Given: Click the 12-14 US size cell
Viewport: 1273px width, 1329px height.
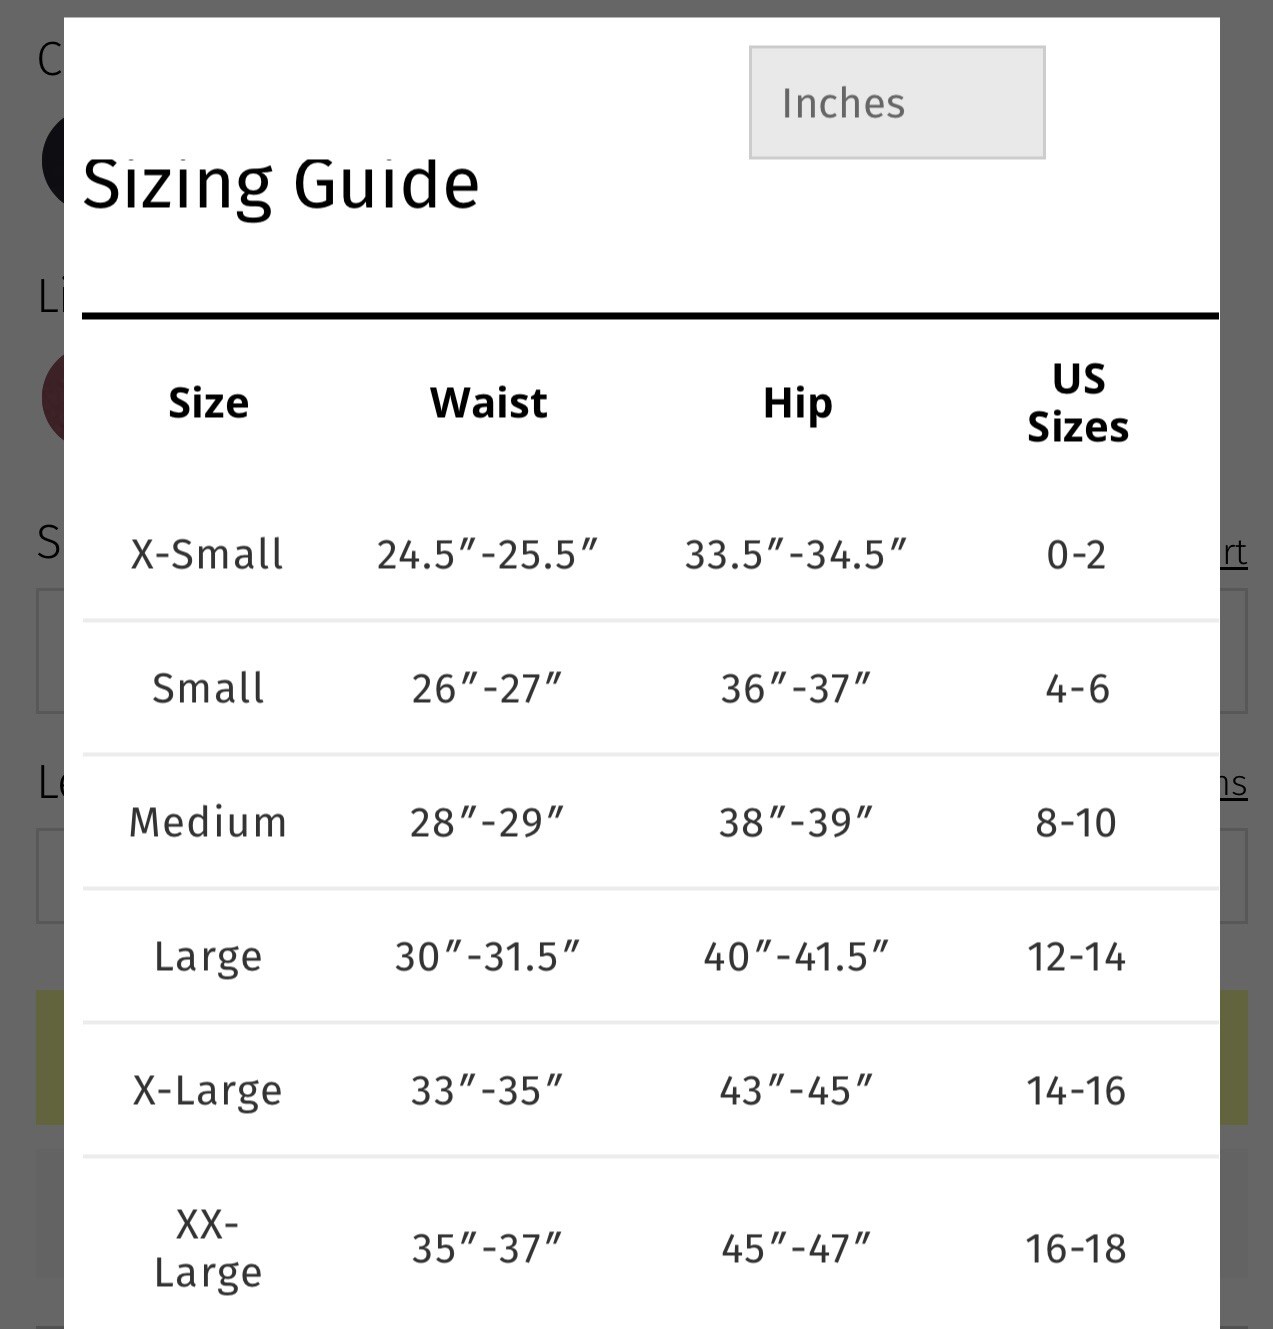Looking at the screenshot, I should coord(1076,957).
